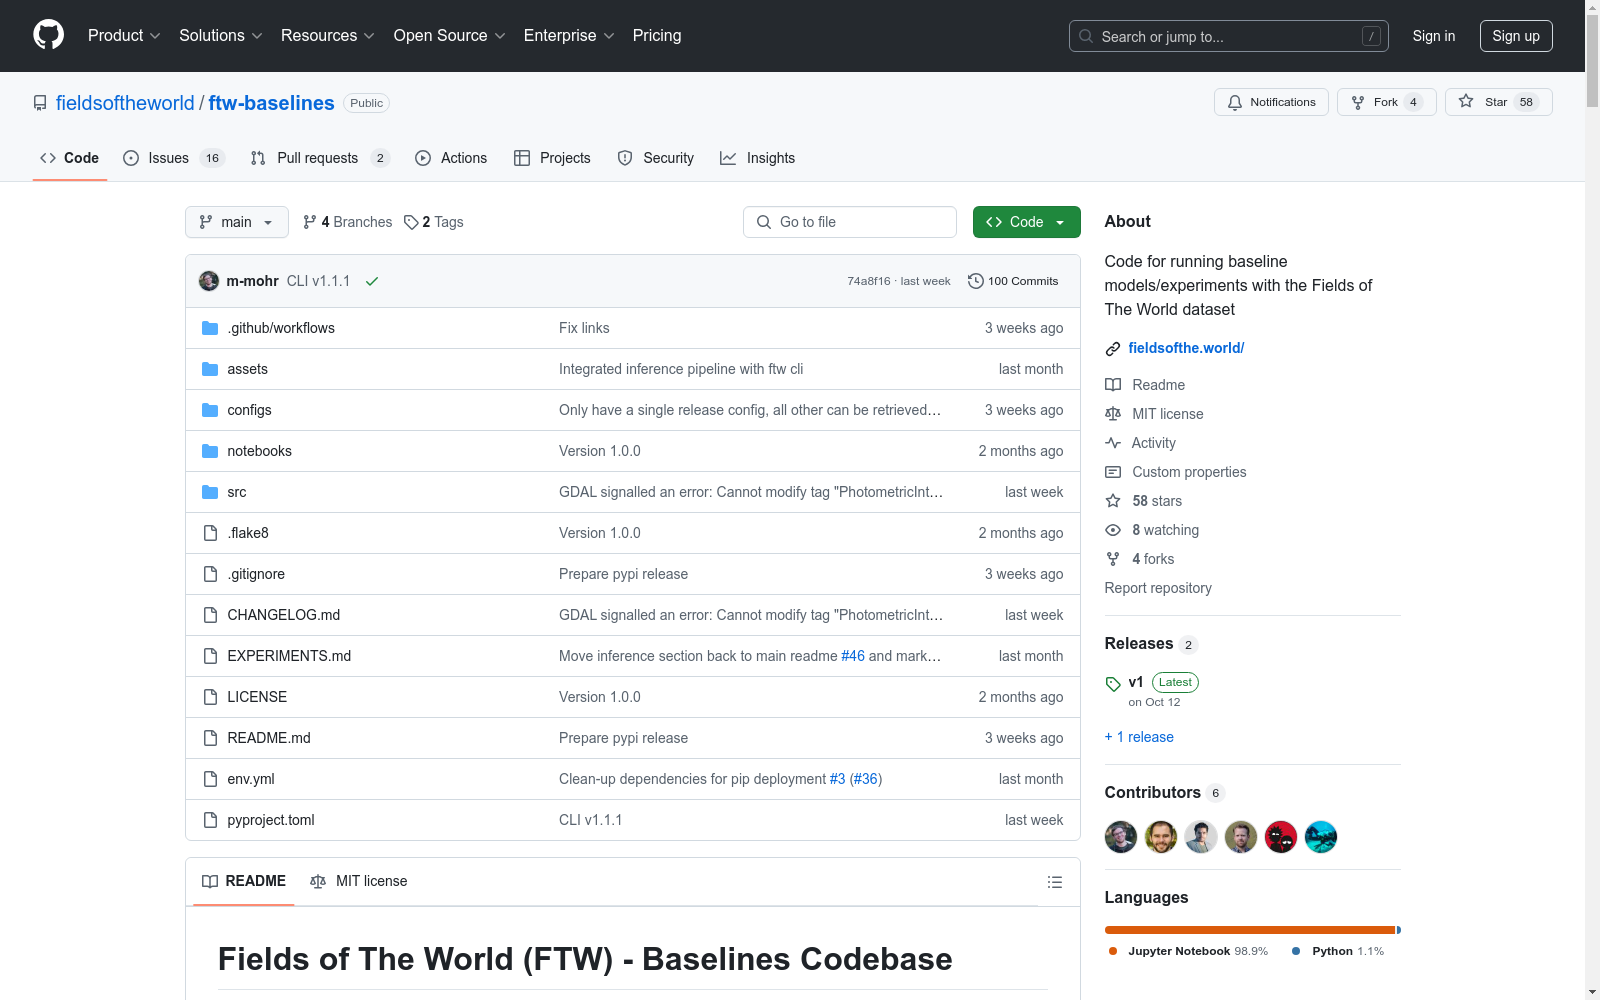This screenshot has height=1000, width=1600.
Task: Expand the Solutions menu
Action: pyautogui.click(x=221, y=35)
